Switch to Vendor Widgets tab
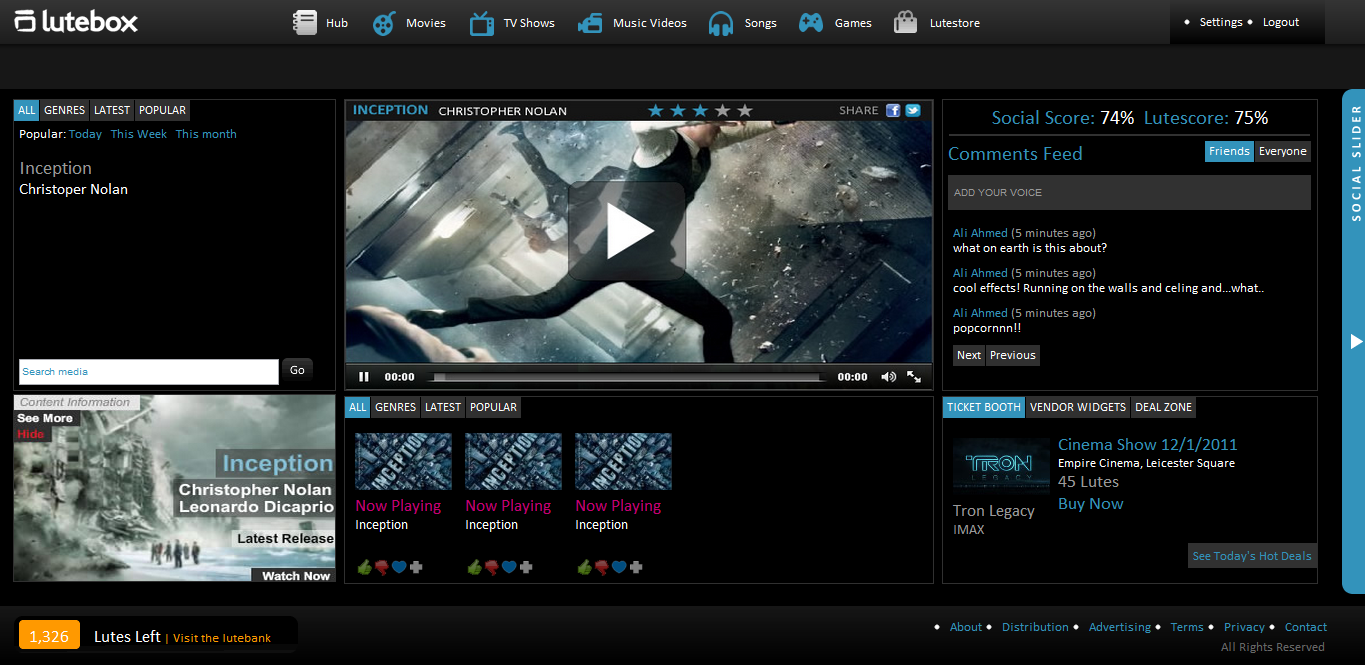1365x665 pixels. [x=1078, y=407]
